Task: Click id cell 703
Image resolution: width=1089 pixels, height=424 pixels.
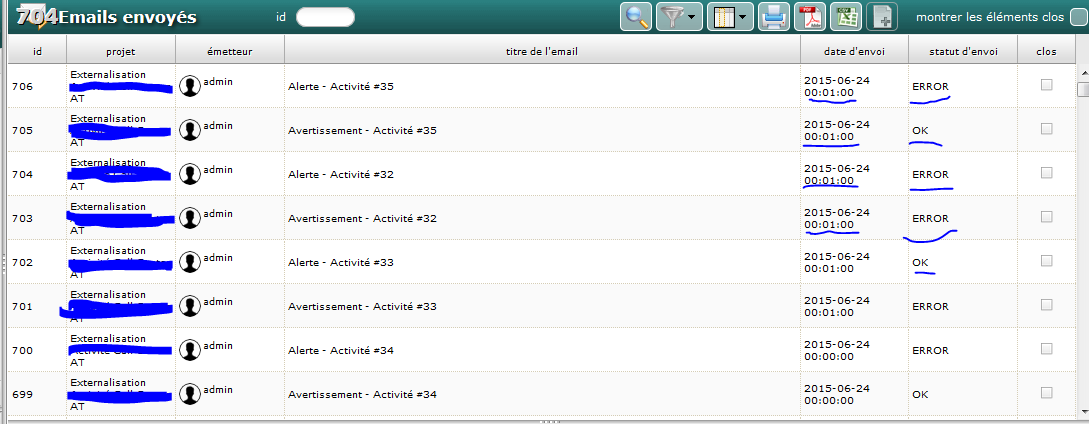Action: point(22,219)
